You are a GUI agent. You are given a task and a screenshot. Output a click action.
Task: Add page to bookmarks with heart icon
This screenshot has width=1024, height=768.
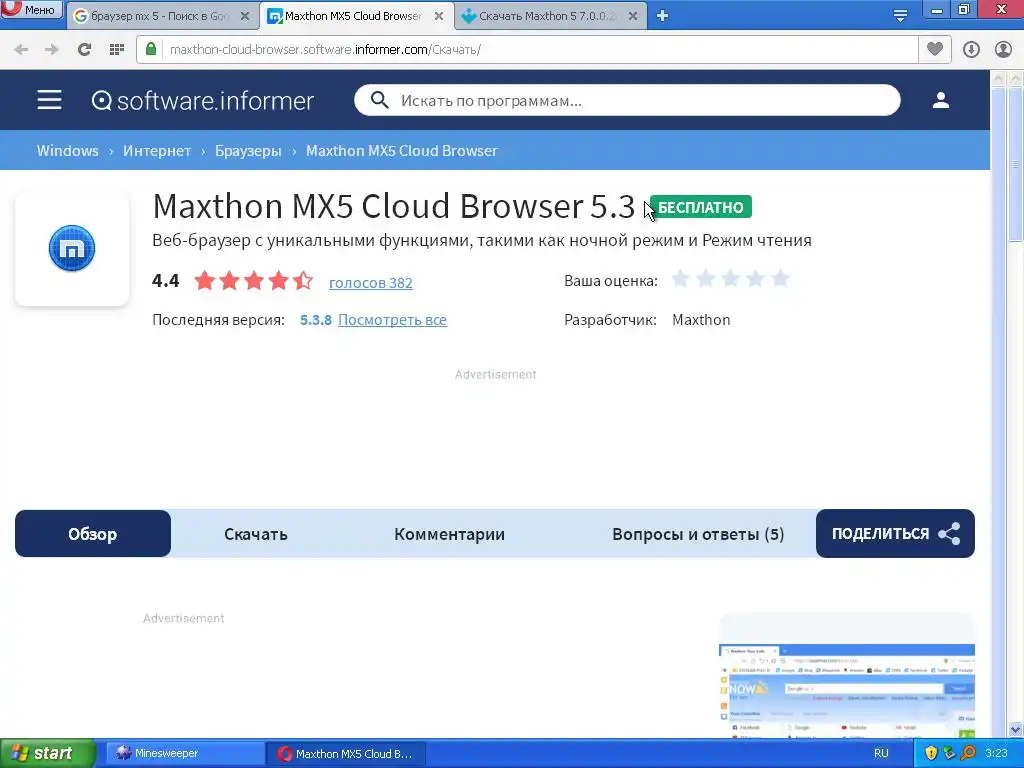point(935,49)
